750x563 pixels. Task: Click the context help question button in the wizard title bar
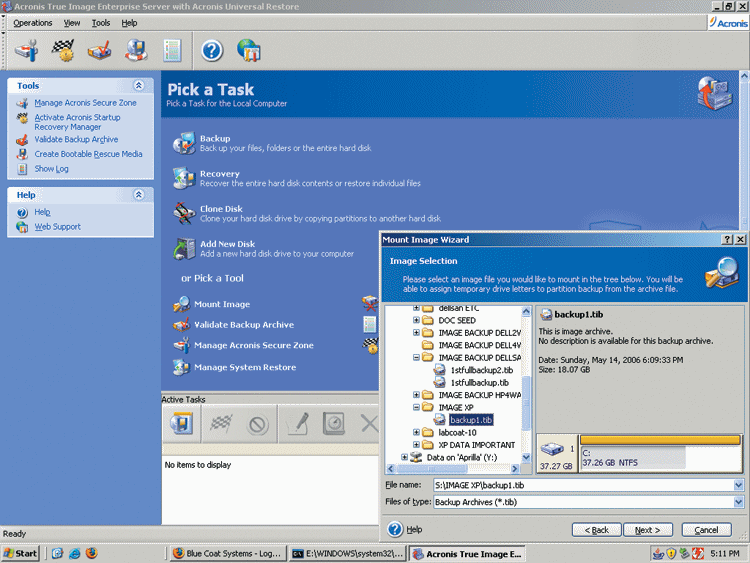[727, 240]
